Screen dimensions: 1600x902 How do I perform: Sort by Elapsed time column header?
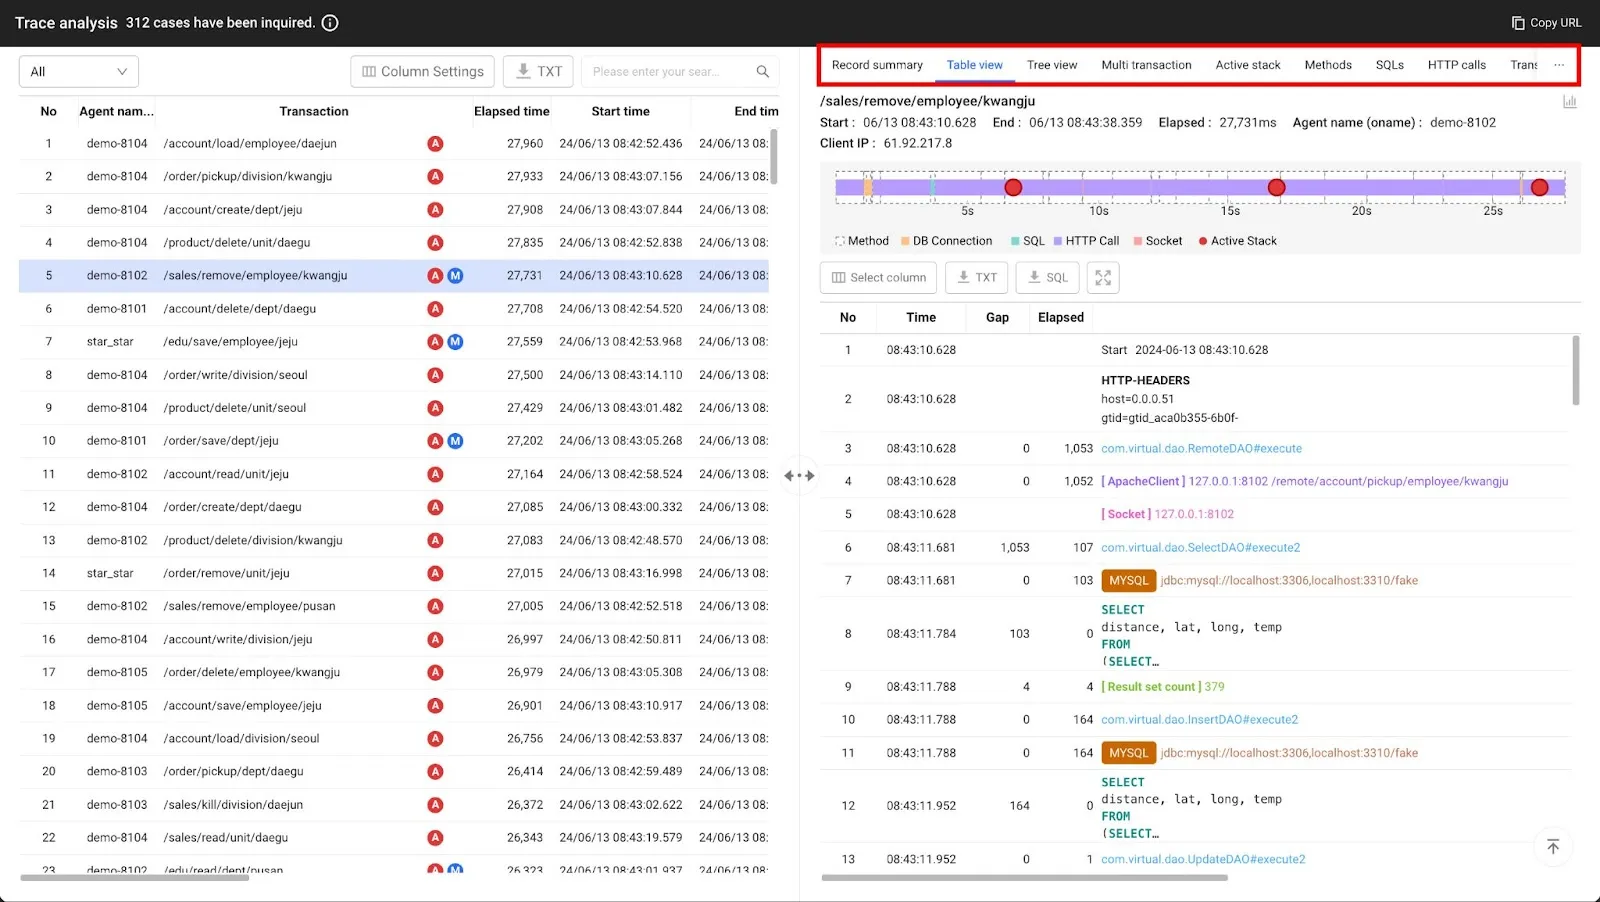click(511, 112)
